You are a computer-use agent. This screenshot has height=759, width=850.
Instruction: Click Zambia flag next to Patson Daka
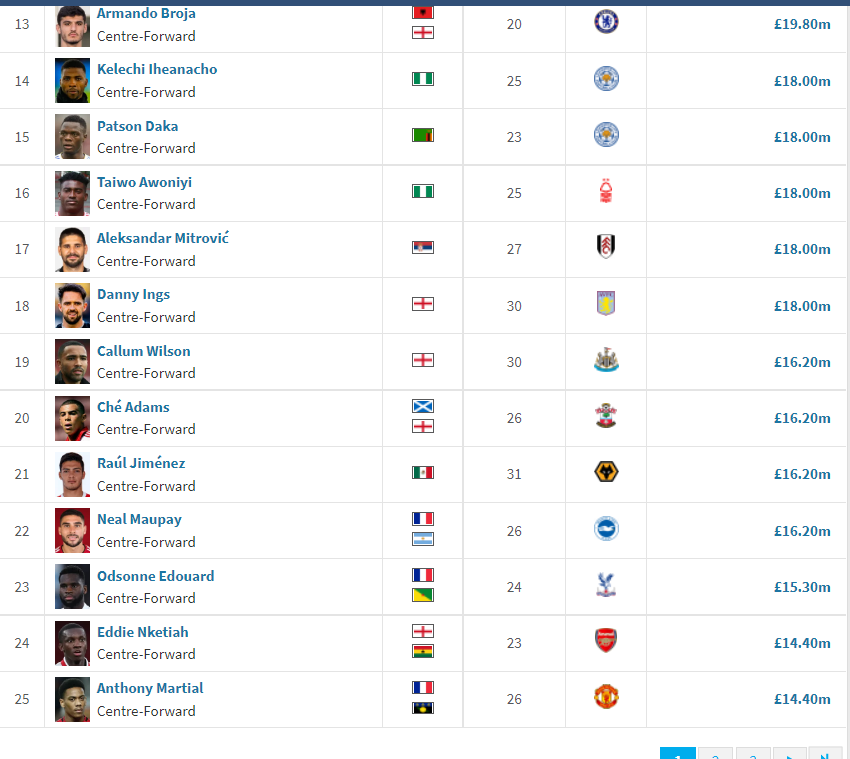[423, 135]
